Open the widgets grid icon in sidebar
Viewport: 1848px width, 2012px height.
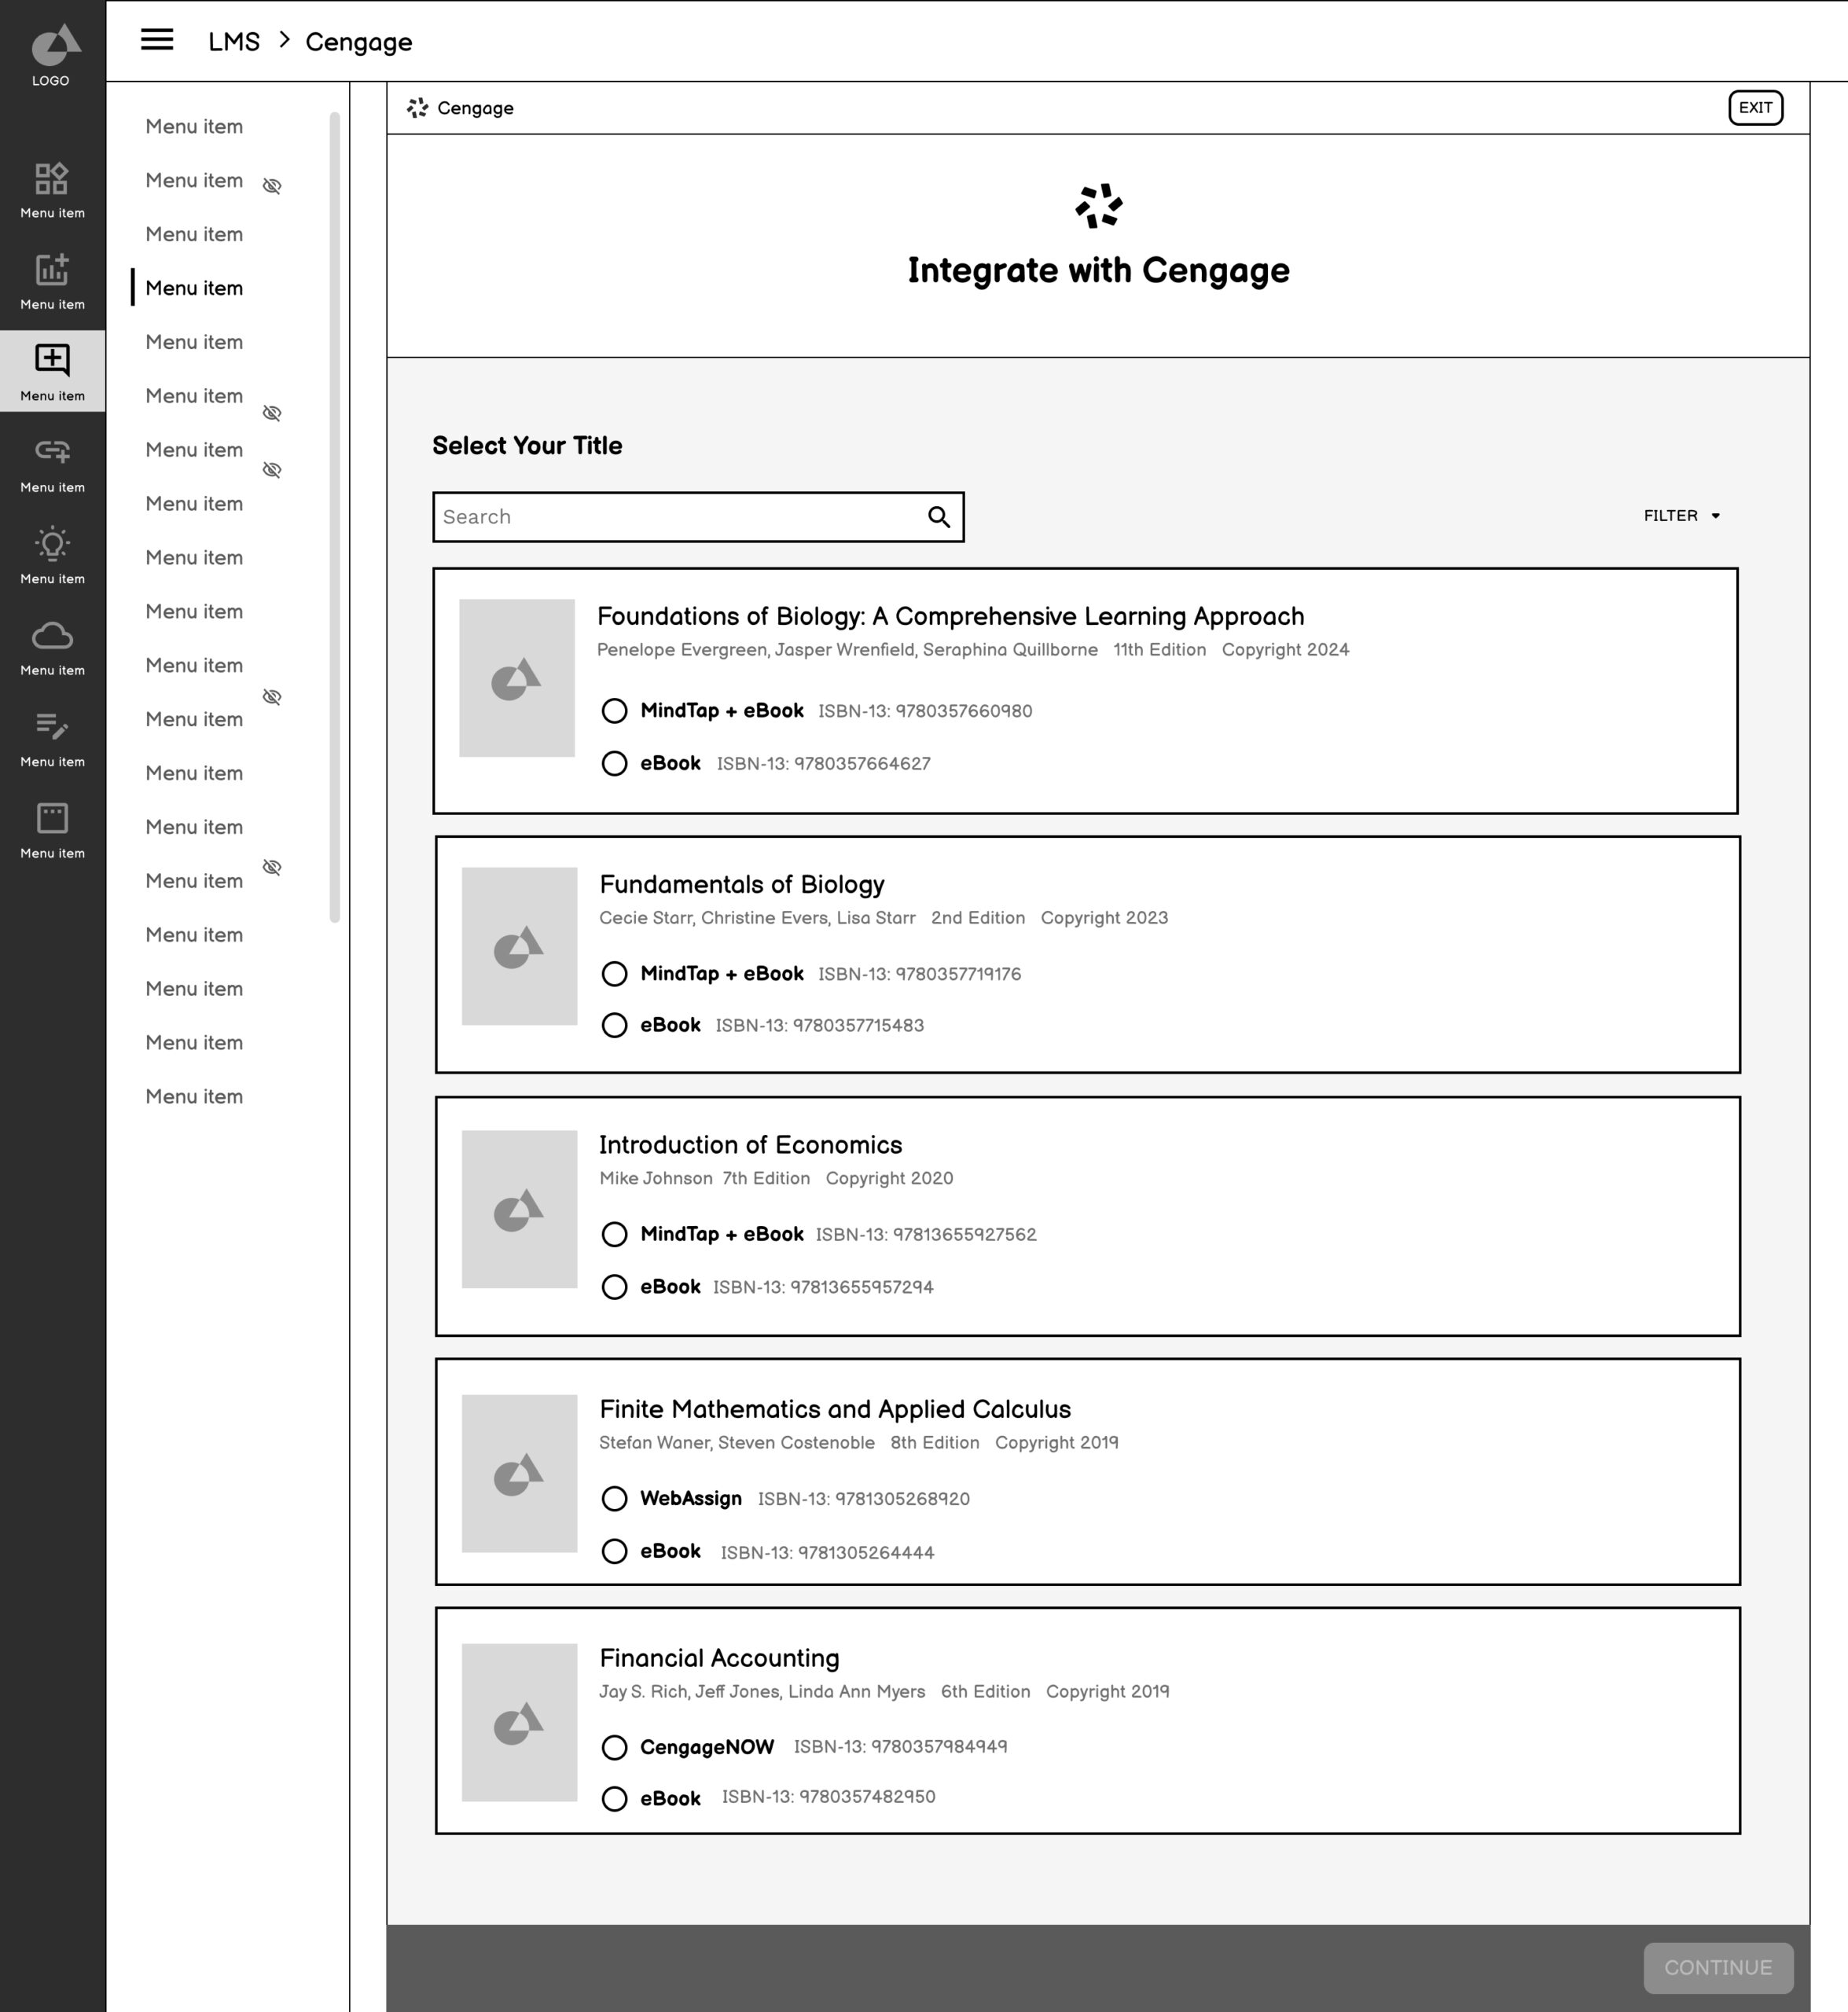(52, 179)
